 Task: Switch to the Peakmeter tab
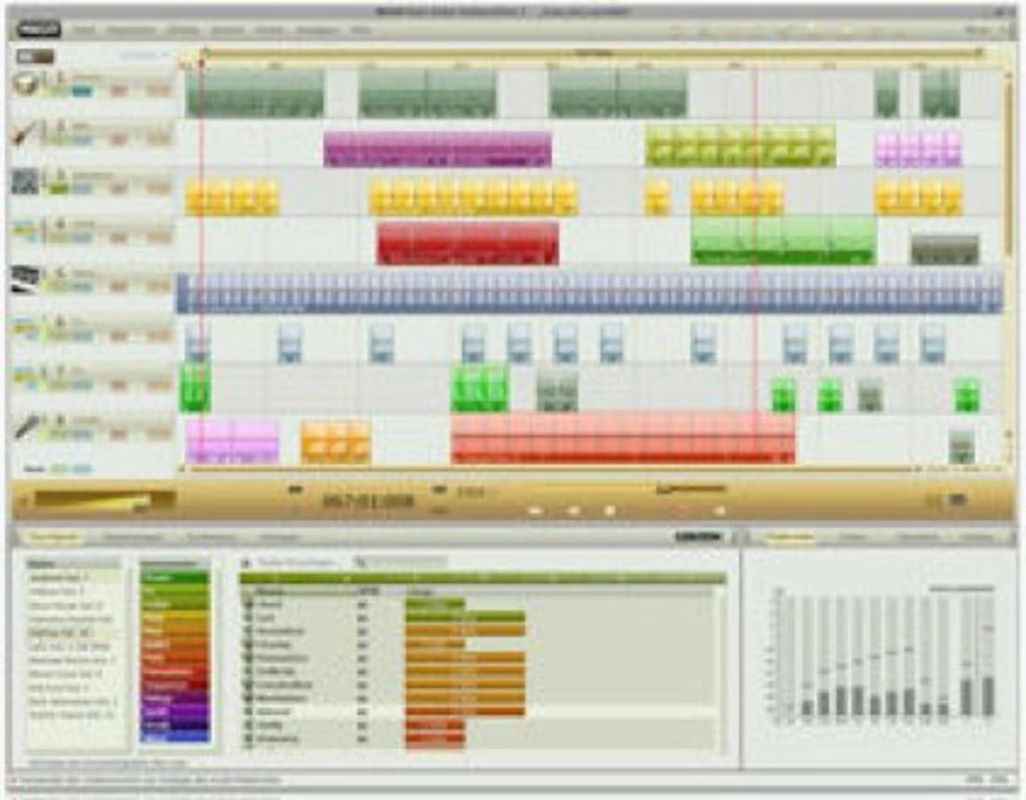790,538
